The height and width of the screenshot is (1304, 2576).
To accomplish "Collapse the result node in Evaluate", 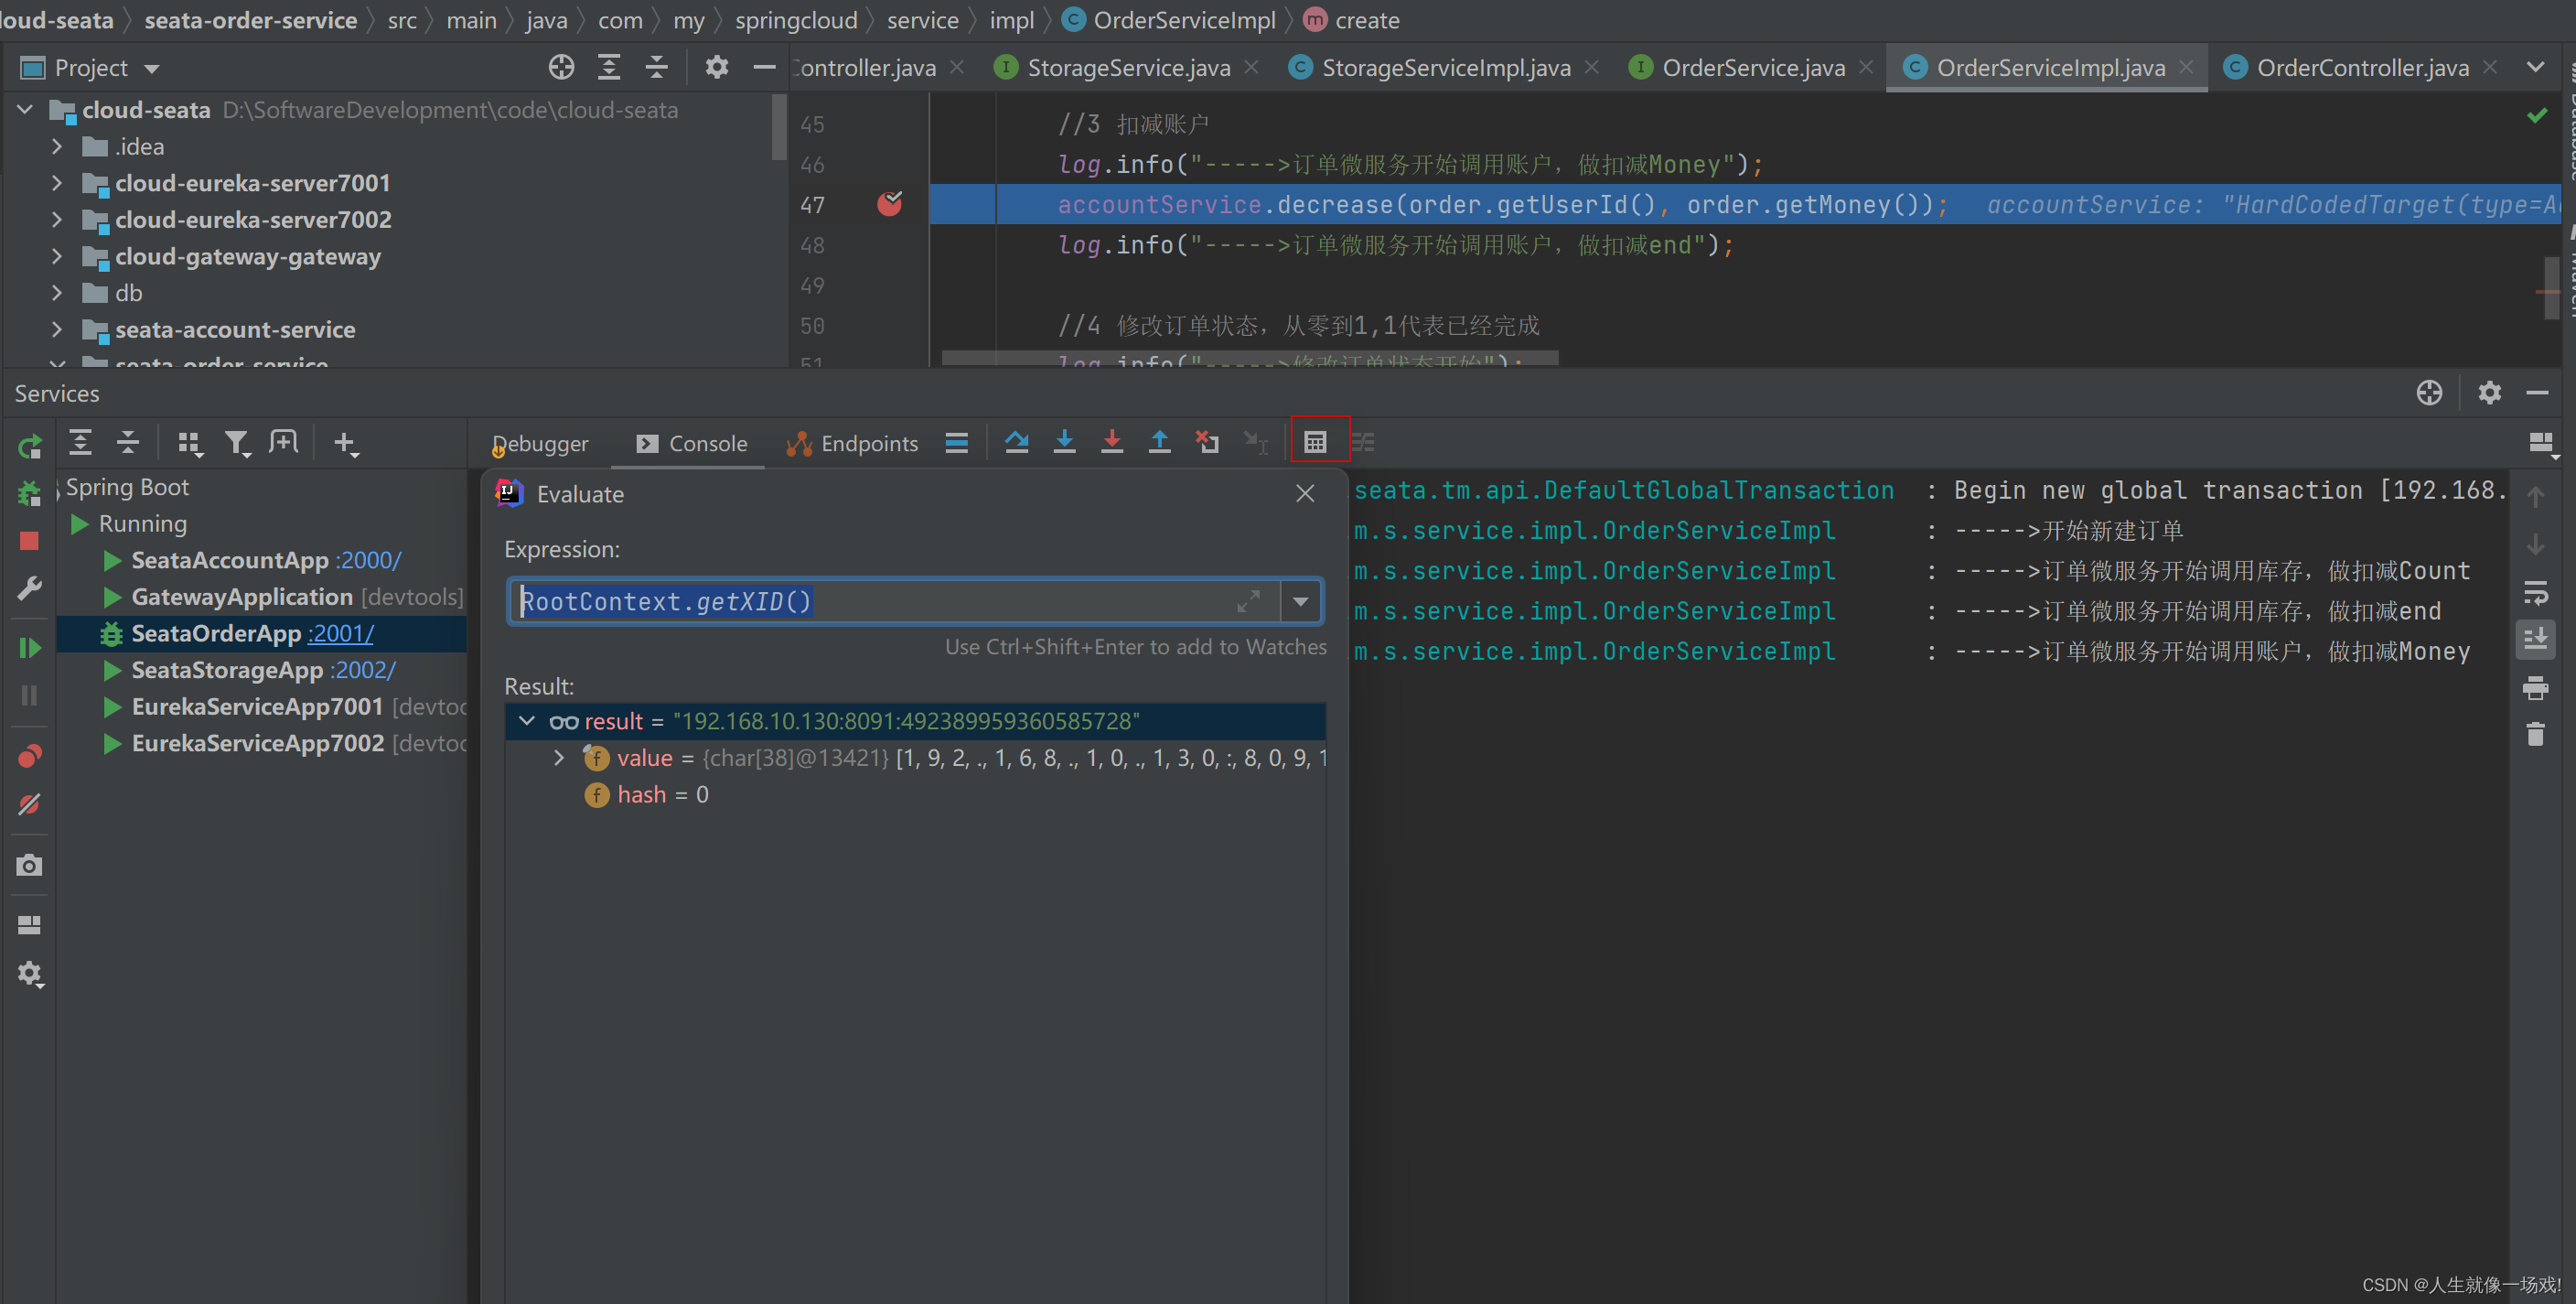I will [x=526, y=721].
